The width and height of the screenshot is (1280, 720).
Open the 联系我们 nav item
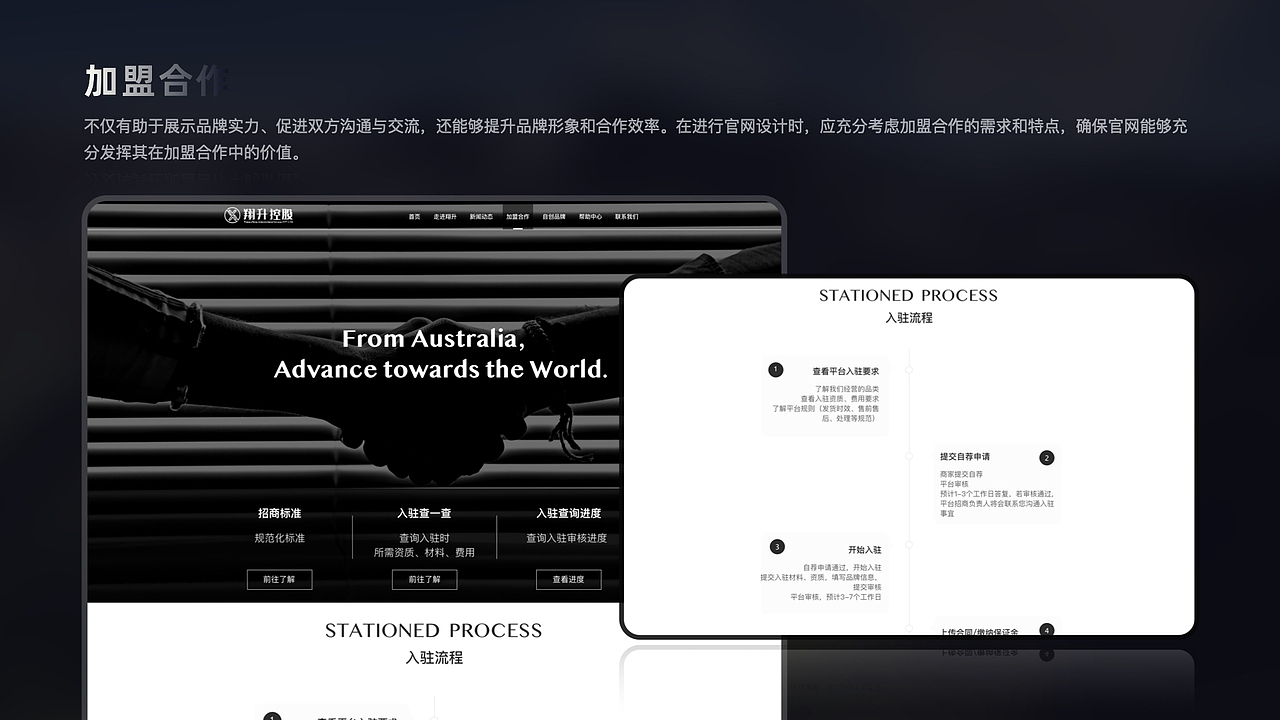point(626,216)
